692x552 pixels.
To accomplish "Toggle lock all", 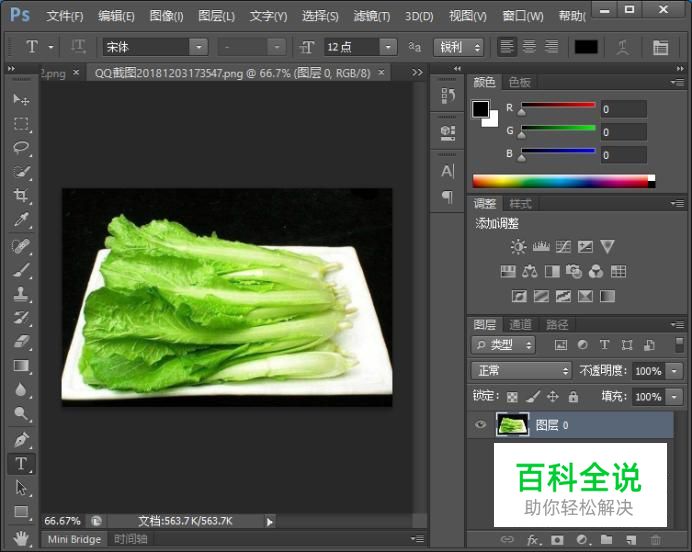I will (x=573, y=397).
